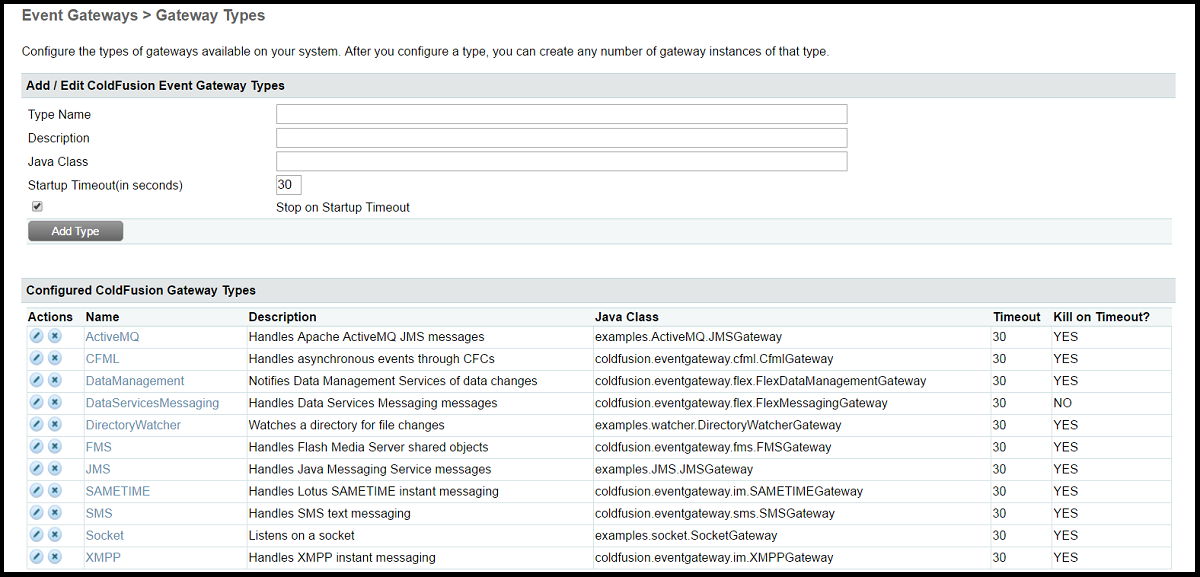1200x577 pixels.
Task: Click 'Handles Apache ActiveMQ JMS messages' description
Action: pos(366,337)
